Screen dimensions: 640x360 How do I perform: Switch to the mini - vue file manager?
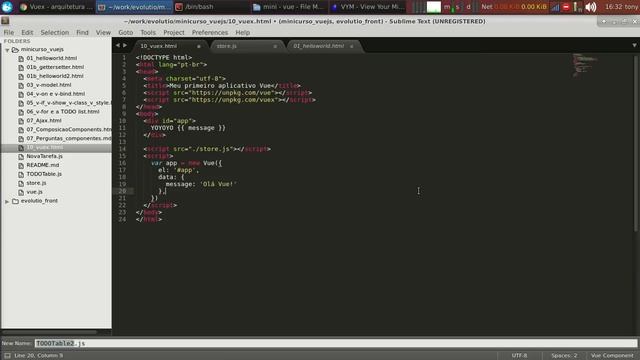pos(288,7)
